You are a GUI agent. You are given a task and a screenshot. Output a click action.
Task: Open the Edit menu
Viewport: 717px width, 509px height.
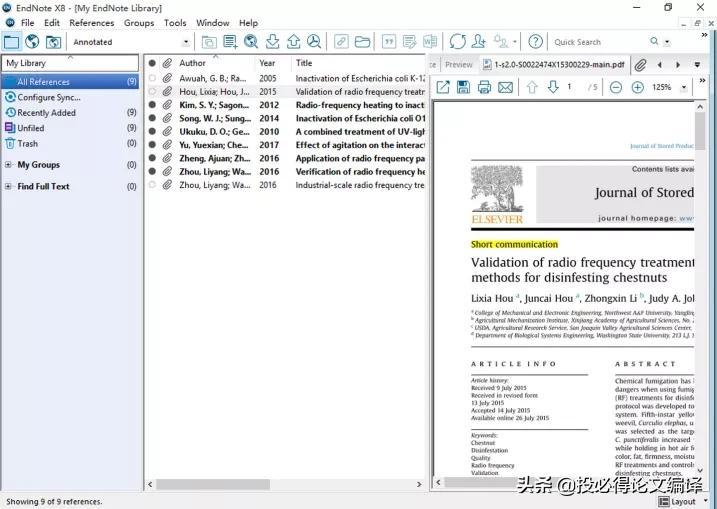point(52,23)
